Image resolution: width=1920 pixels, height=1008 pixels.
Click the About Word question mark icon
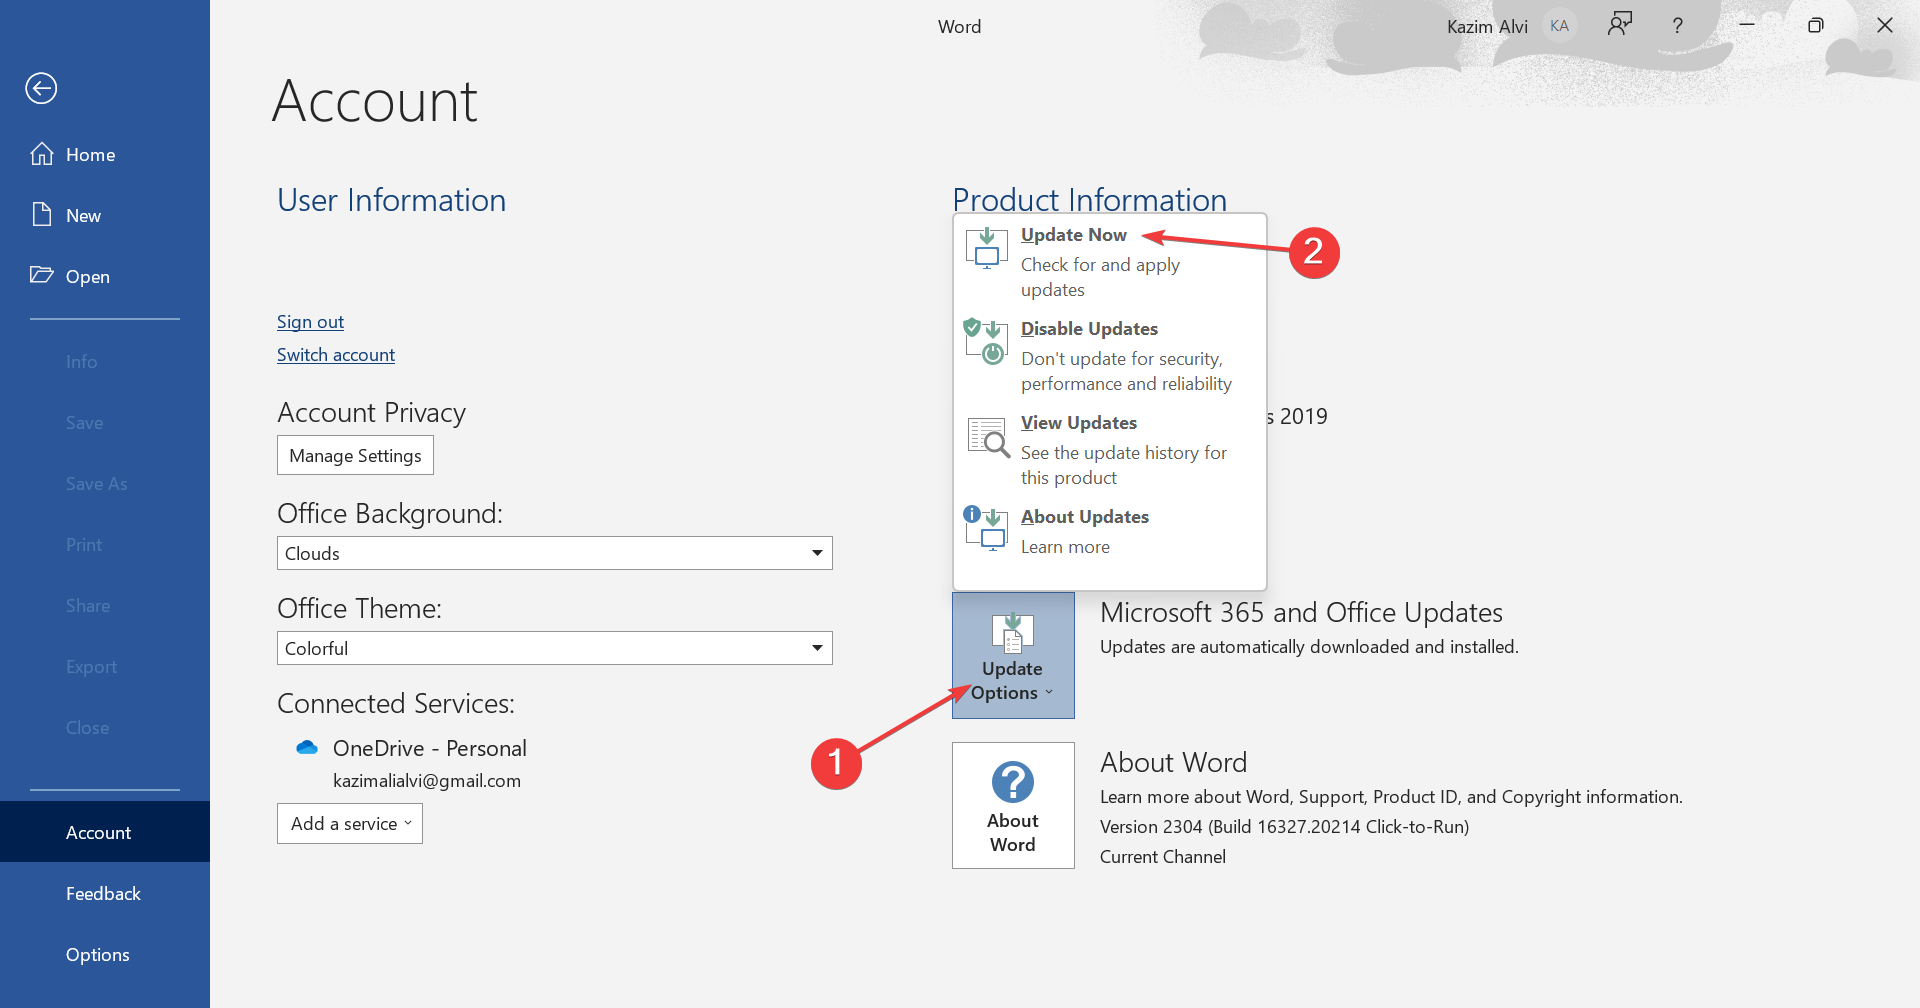1013,782
